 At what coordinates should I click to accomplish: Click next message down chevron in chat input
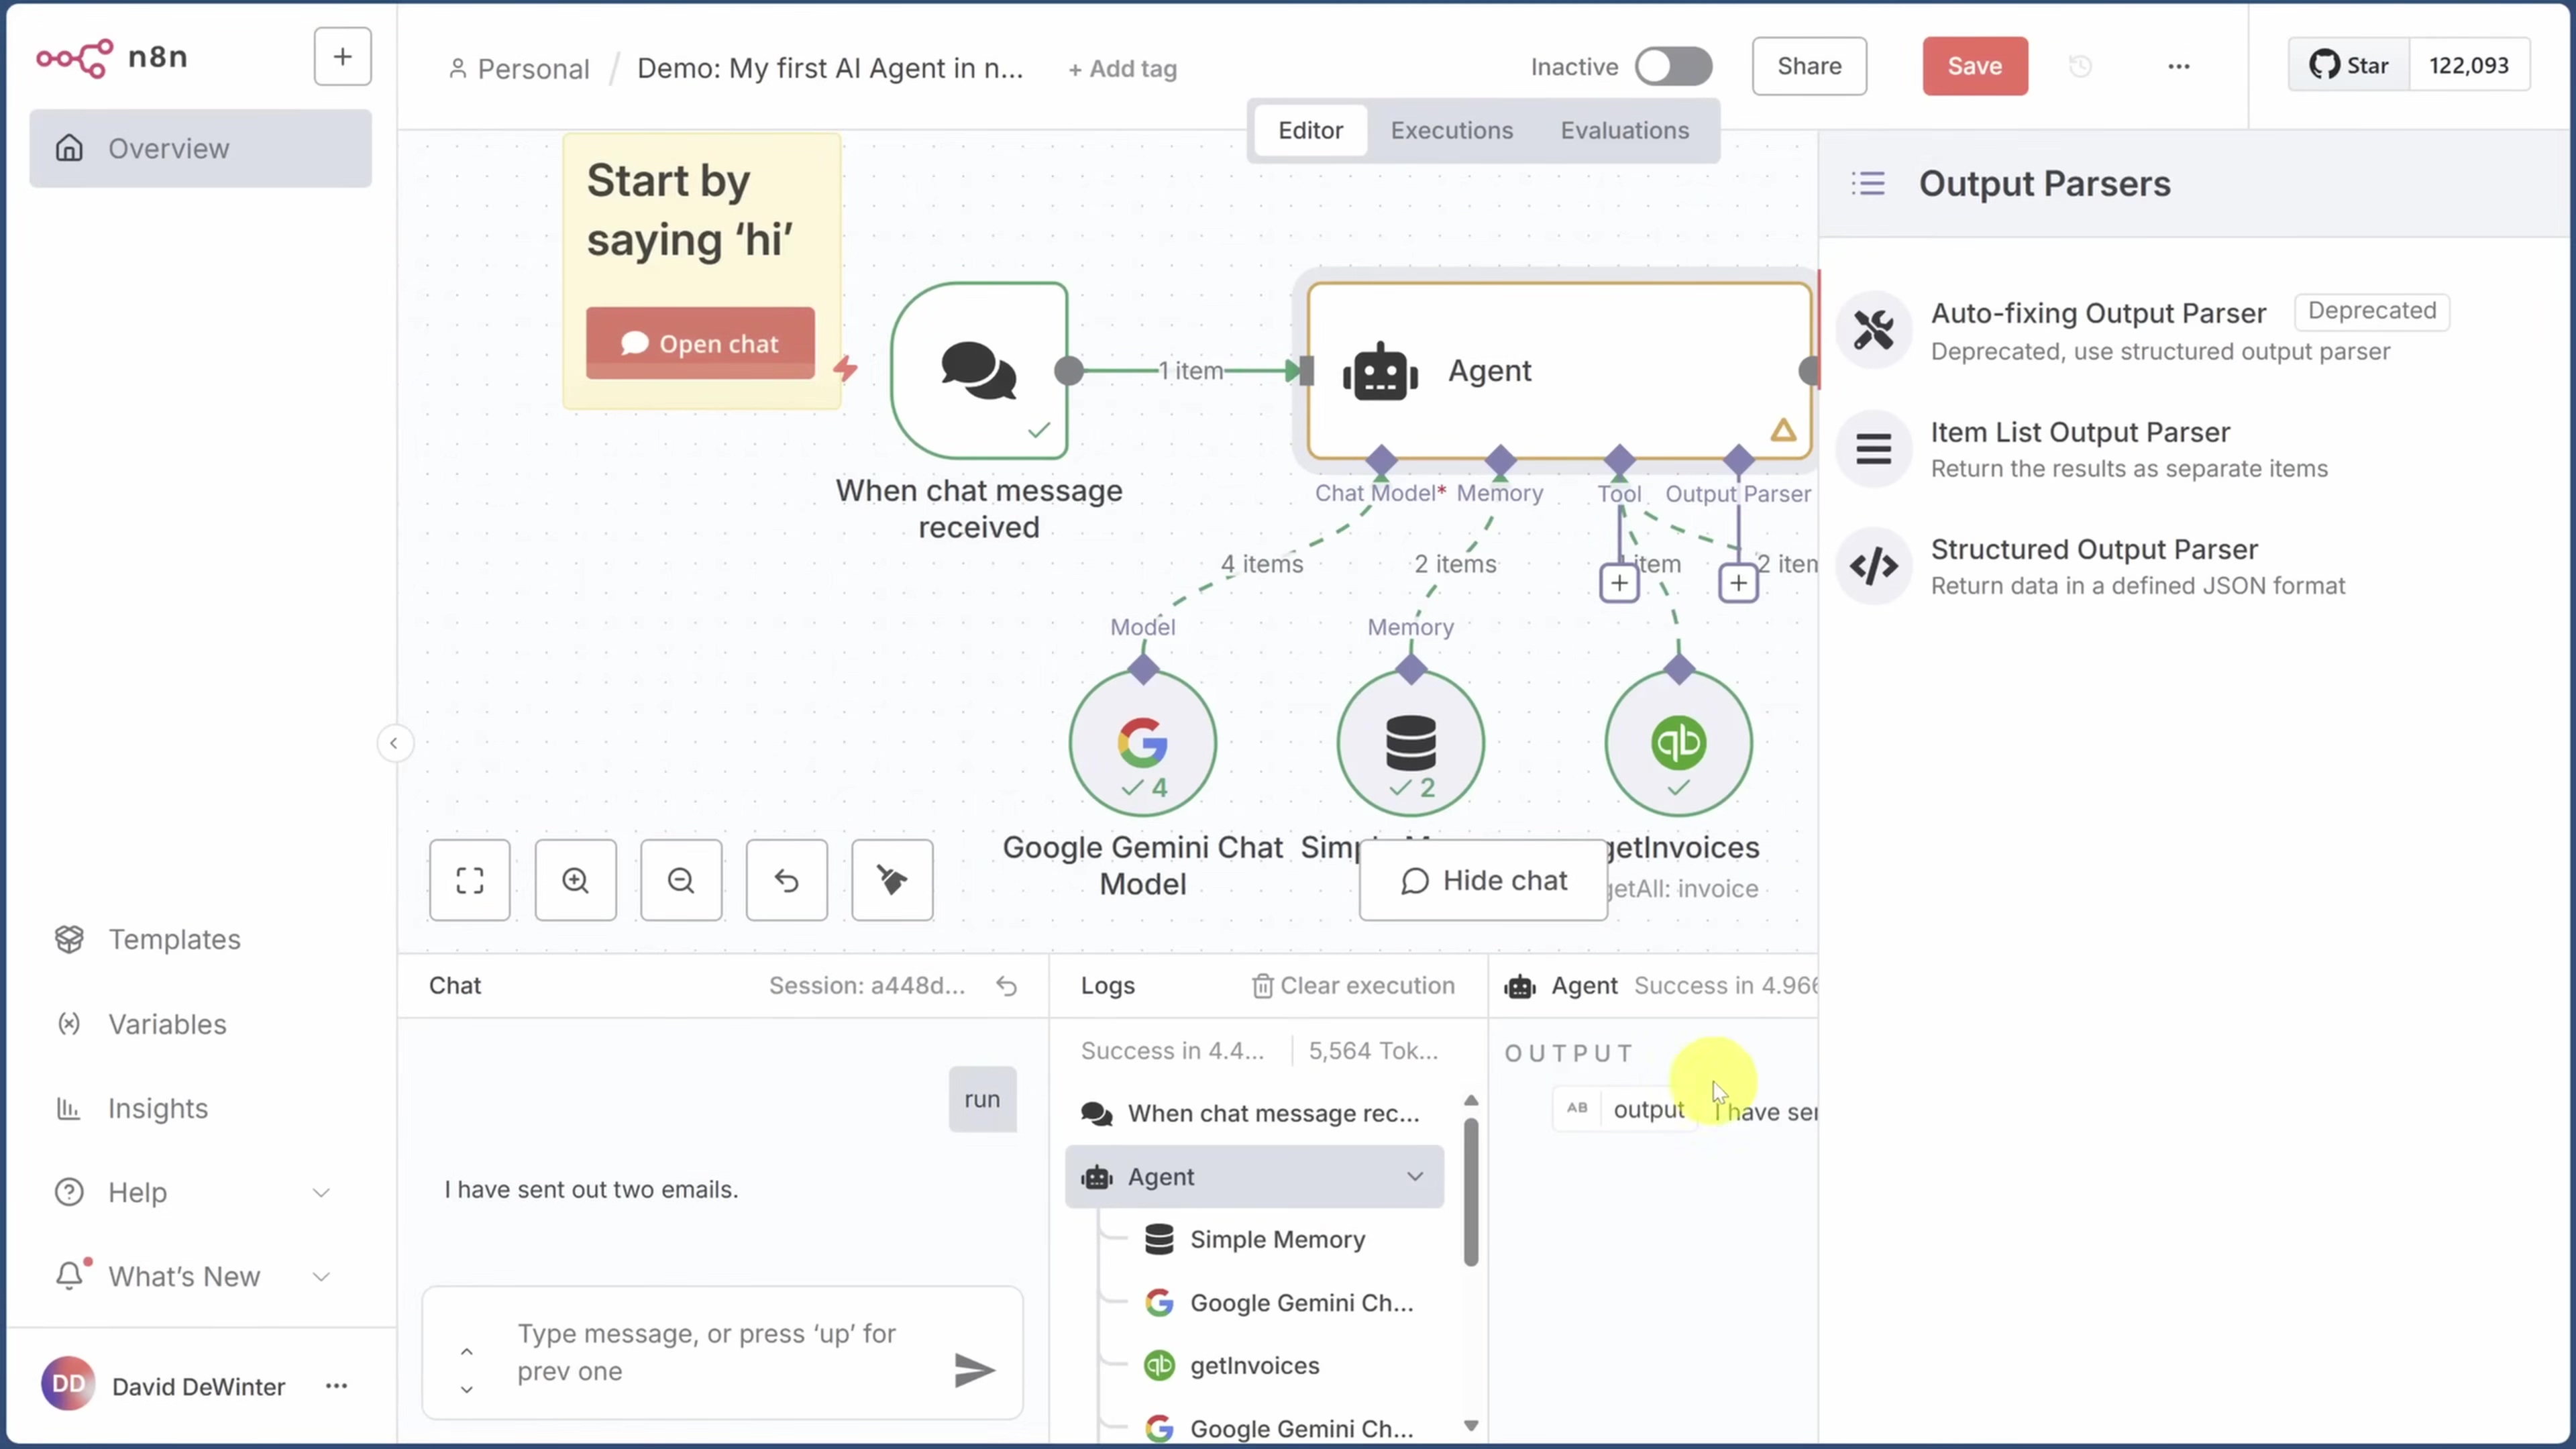466,1389
